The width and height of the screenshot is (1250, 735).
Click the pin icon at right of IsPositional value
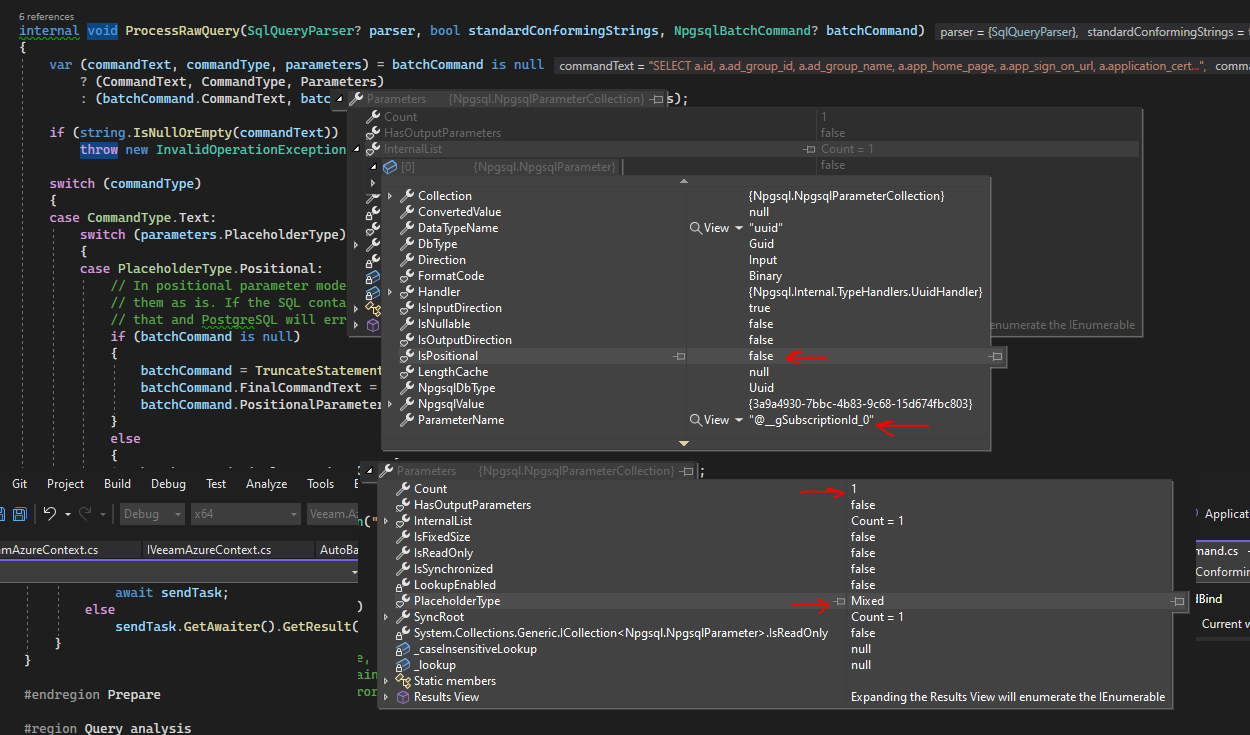[x=996, y=356]
